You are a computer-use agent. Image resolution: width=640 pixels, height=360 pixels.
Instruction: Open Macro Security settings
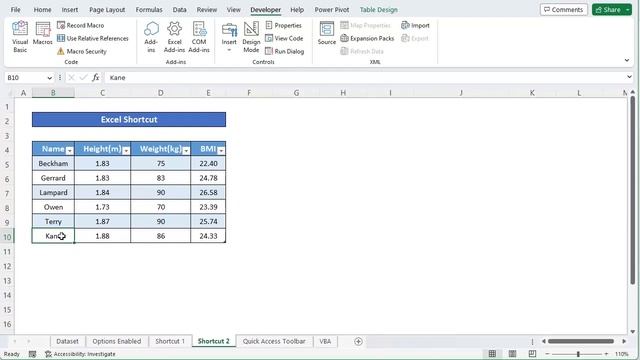(82, 51)
